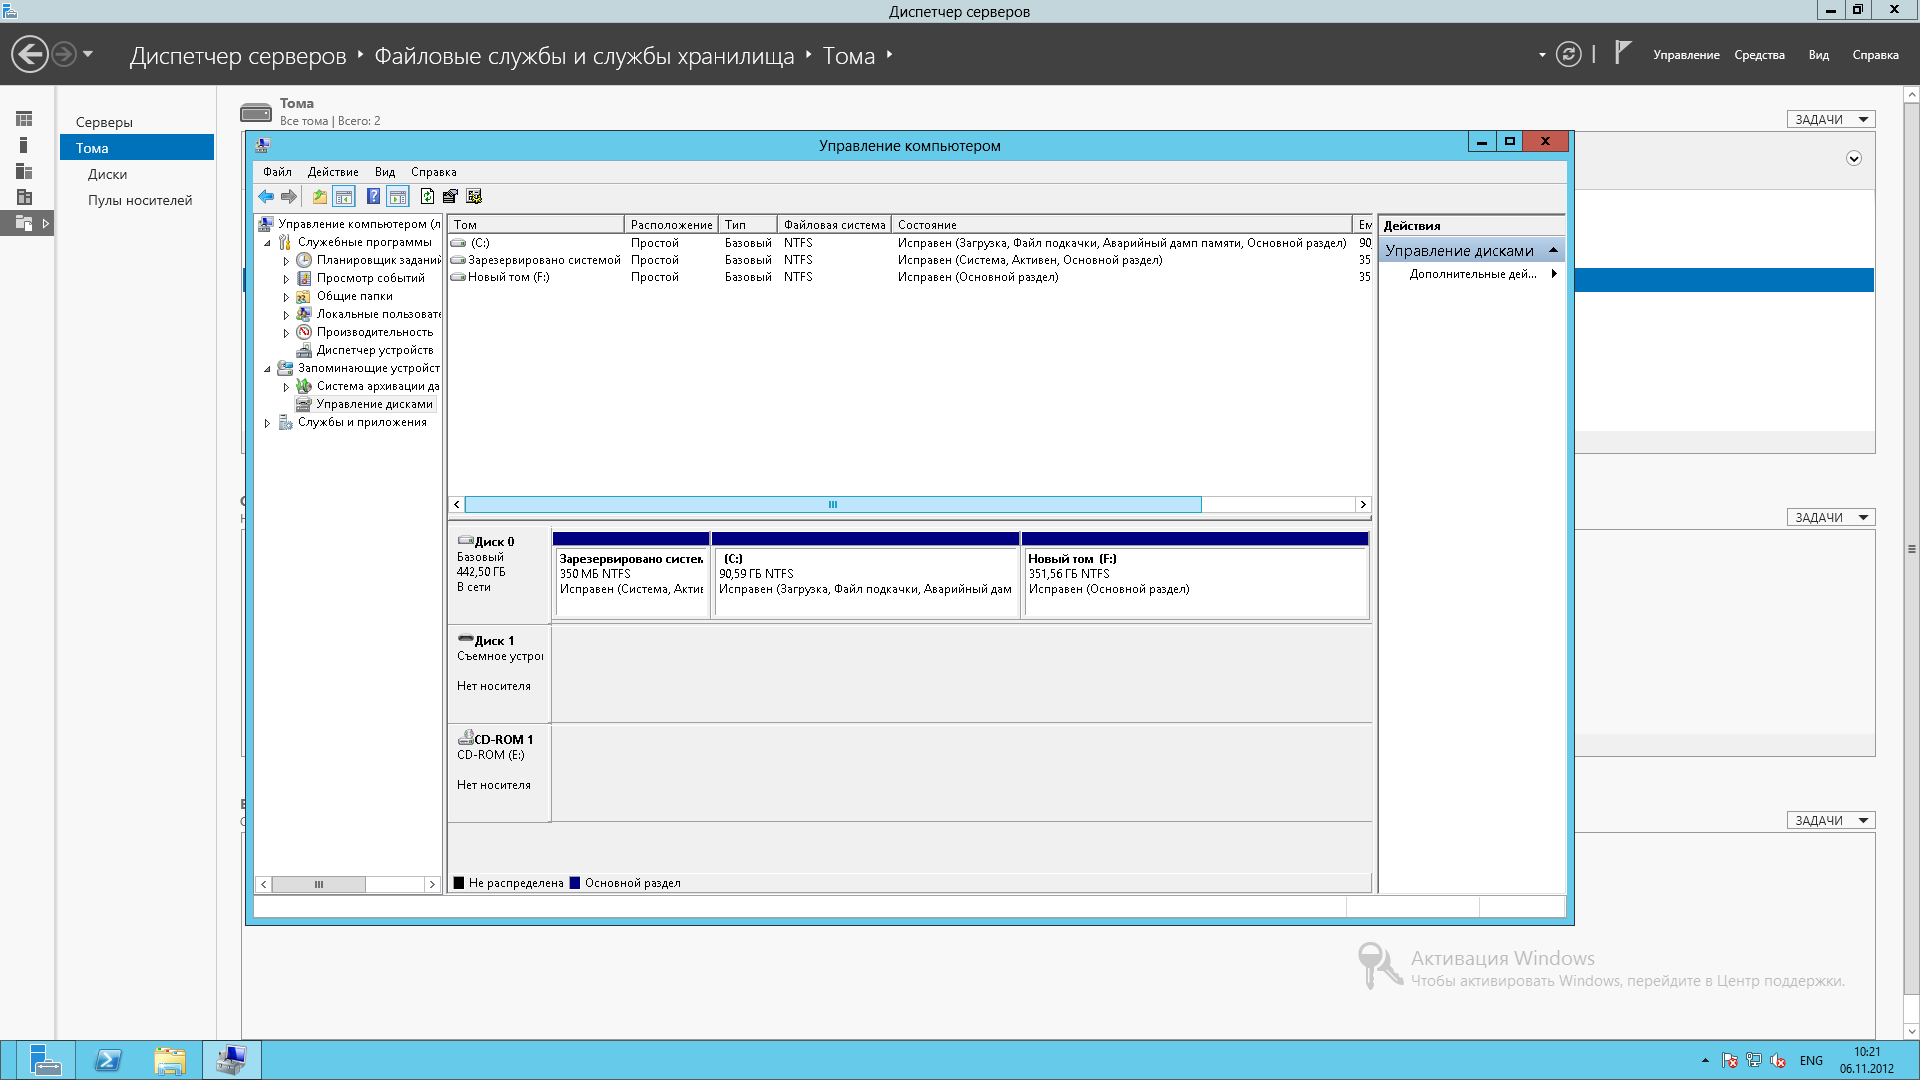Select Пулы носителей in Server Manager sidebar
Image resolution: width=1920 pixels, height=1080 pixels.
(x=140, y=200)
